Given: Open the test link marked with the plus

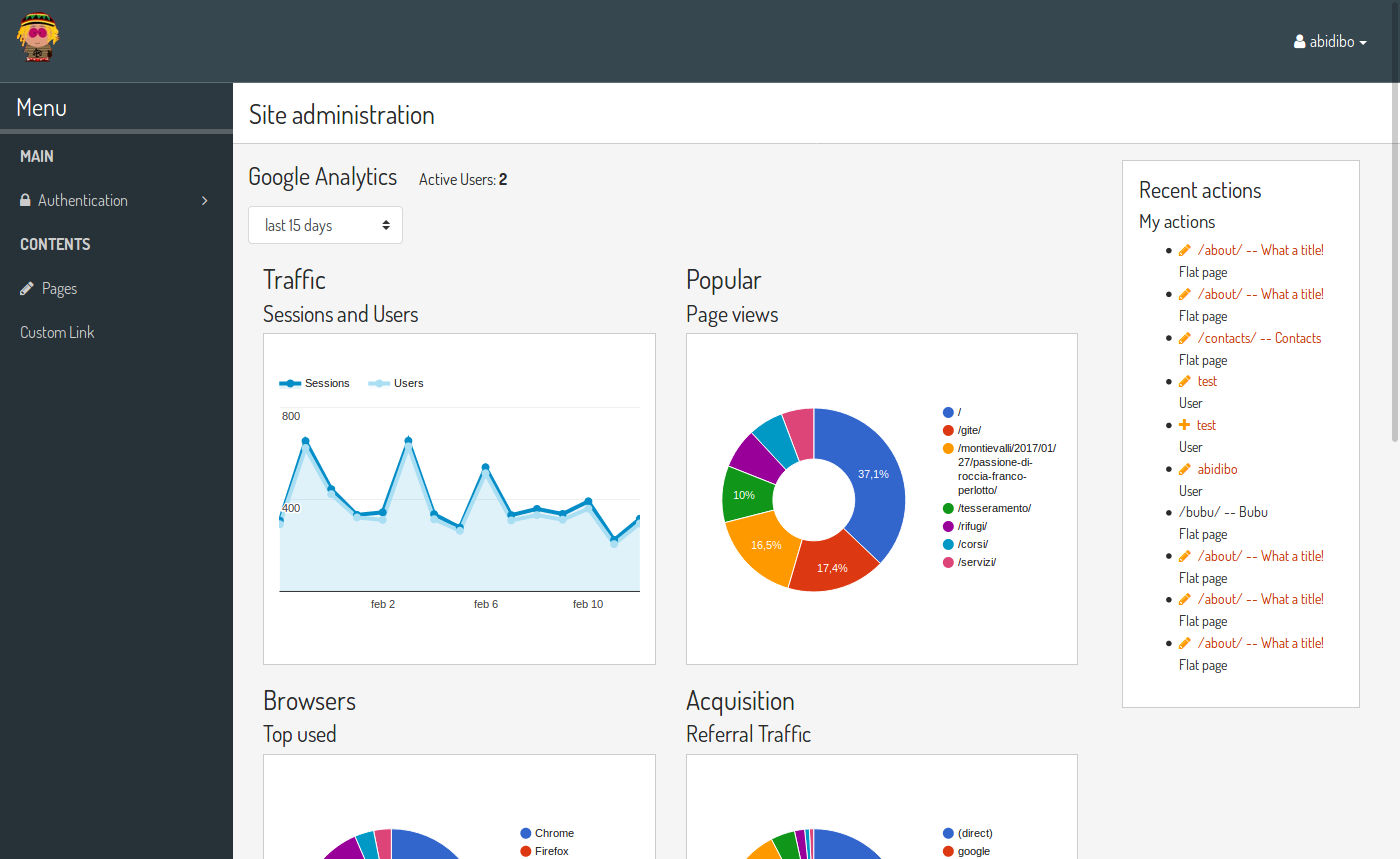Looking at the screenshot, I should 1206,425.
